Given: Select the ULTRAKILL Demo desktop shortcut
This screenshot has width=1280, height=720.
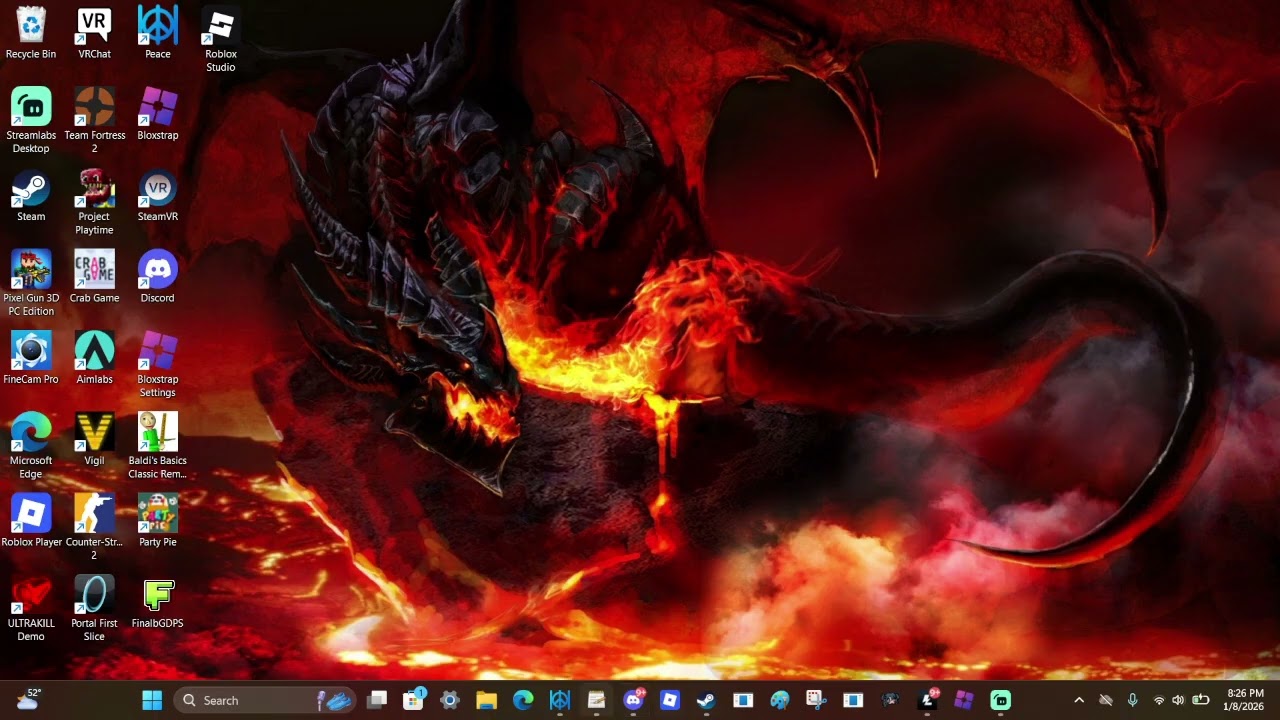Looking at the screenshot, I should [x=31, y=608].
